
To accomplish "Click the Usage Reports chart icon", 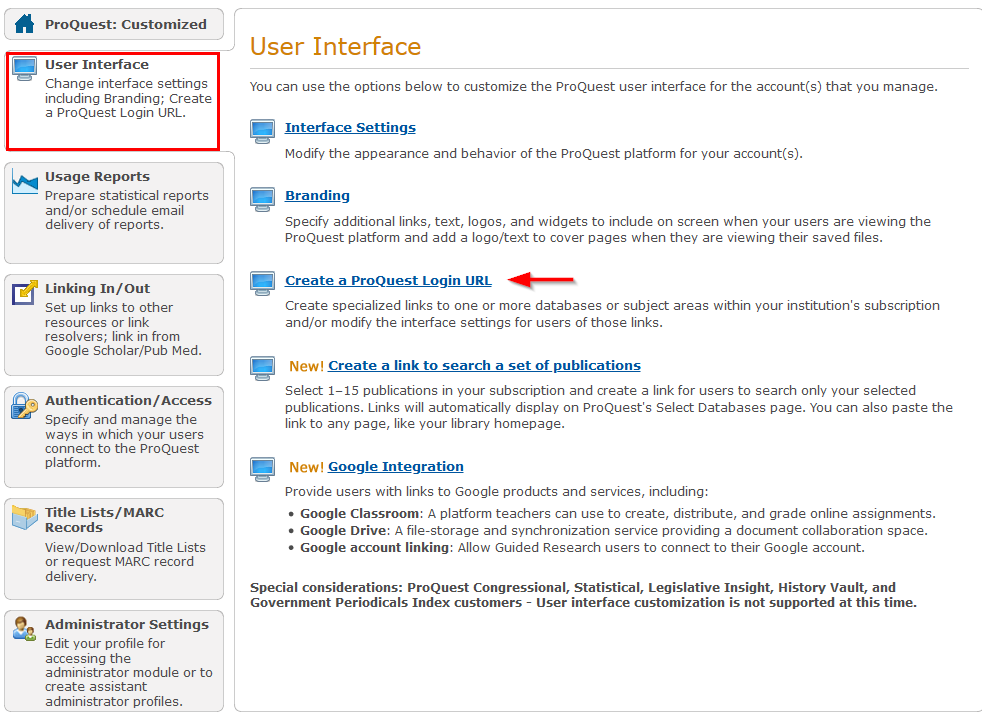I will point(24,182).
